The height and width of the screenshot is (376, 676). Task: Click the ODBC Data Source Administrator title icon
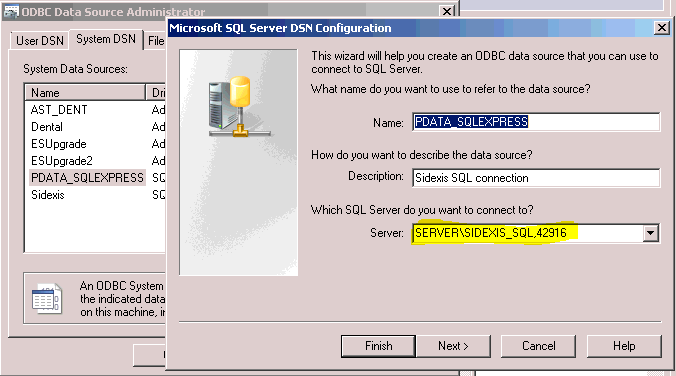coord(11,12)
